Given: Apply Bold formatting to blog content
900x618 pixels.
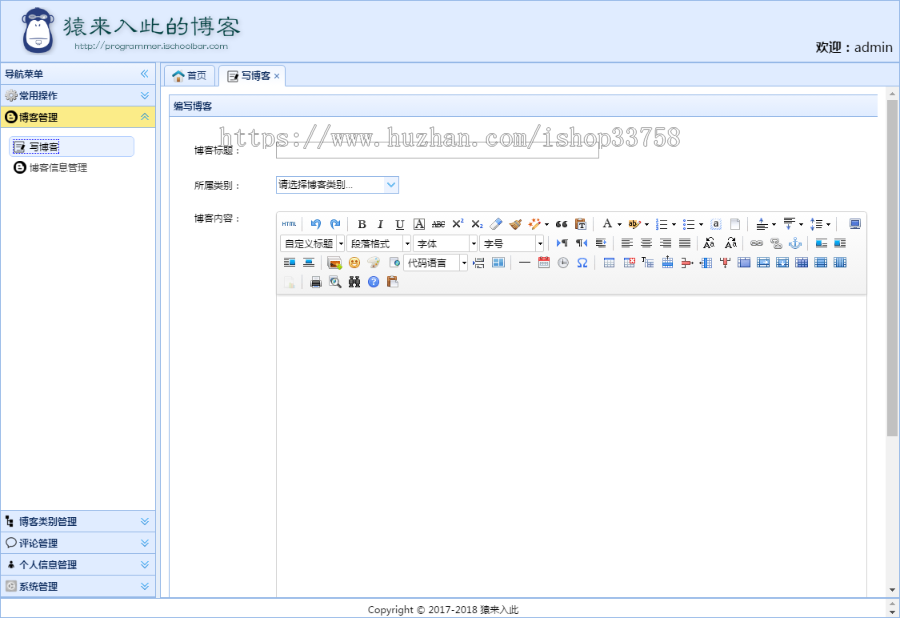Looking at the screenshot, I should tap(360, 224).
